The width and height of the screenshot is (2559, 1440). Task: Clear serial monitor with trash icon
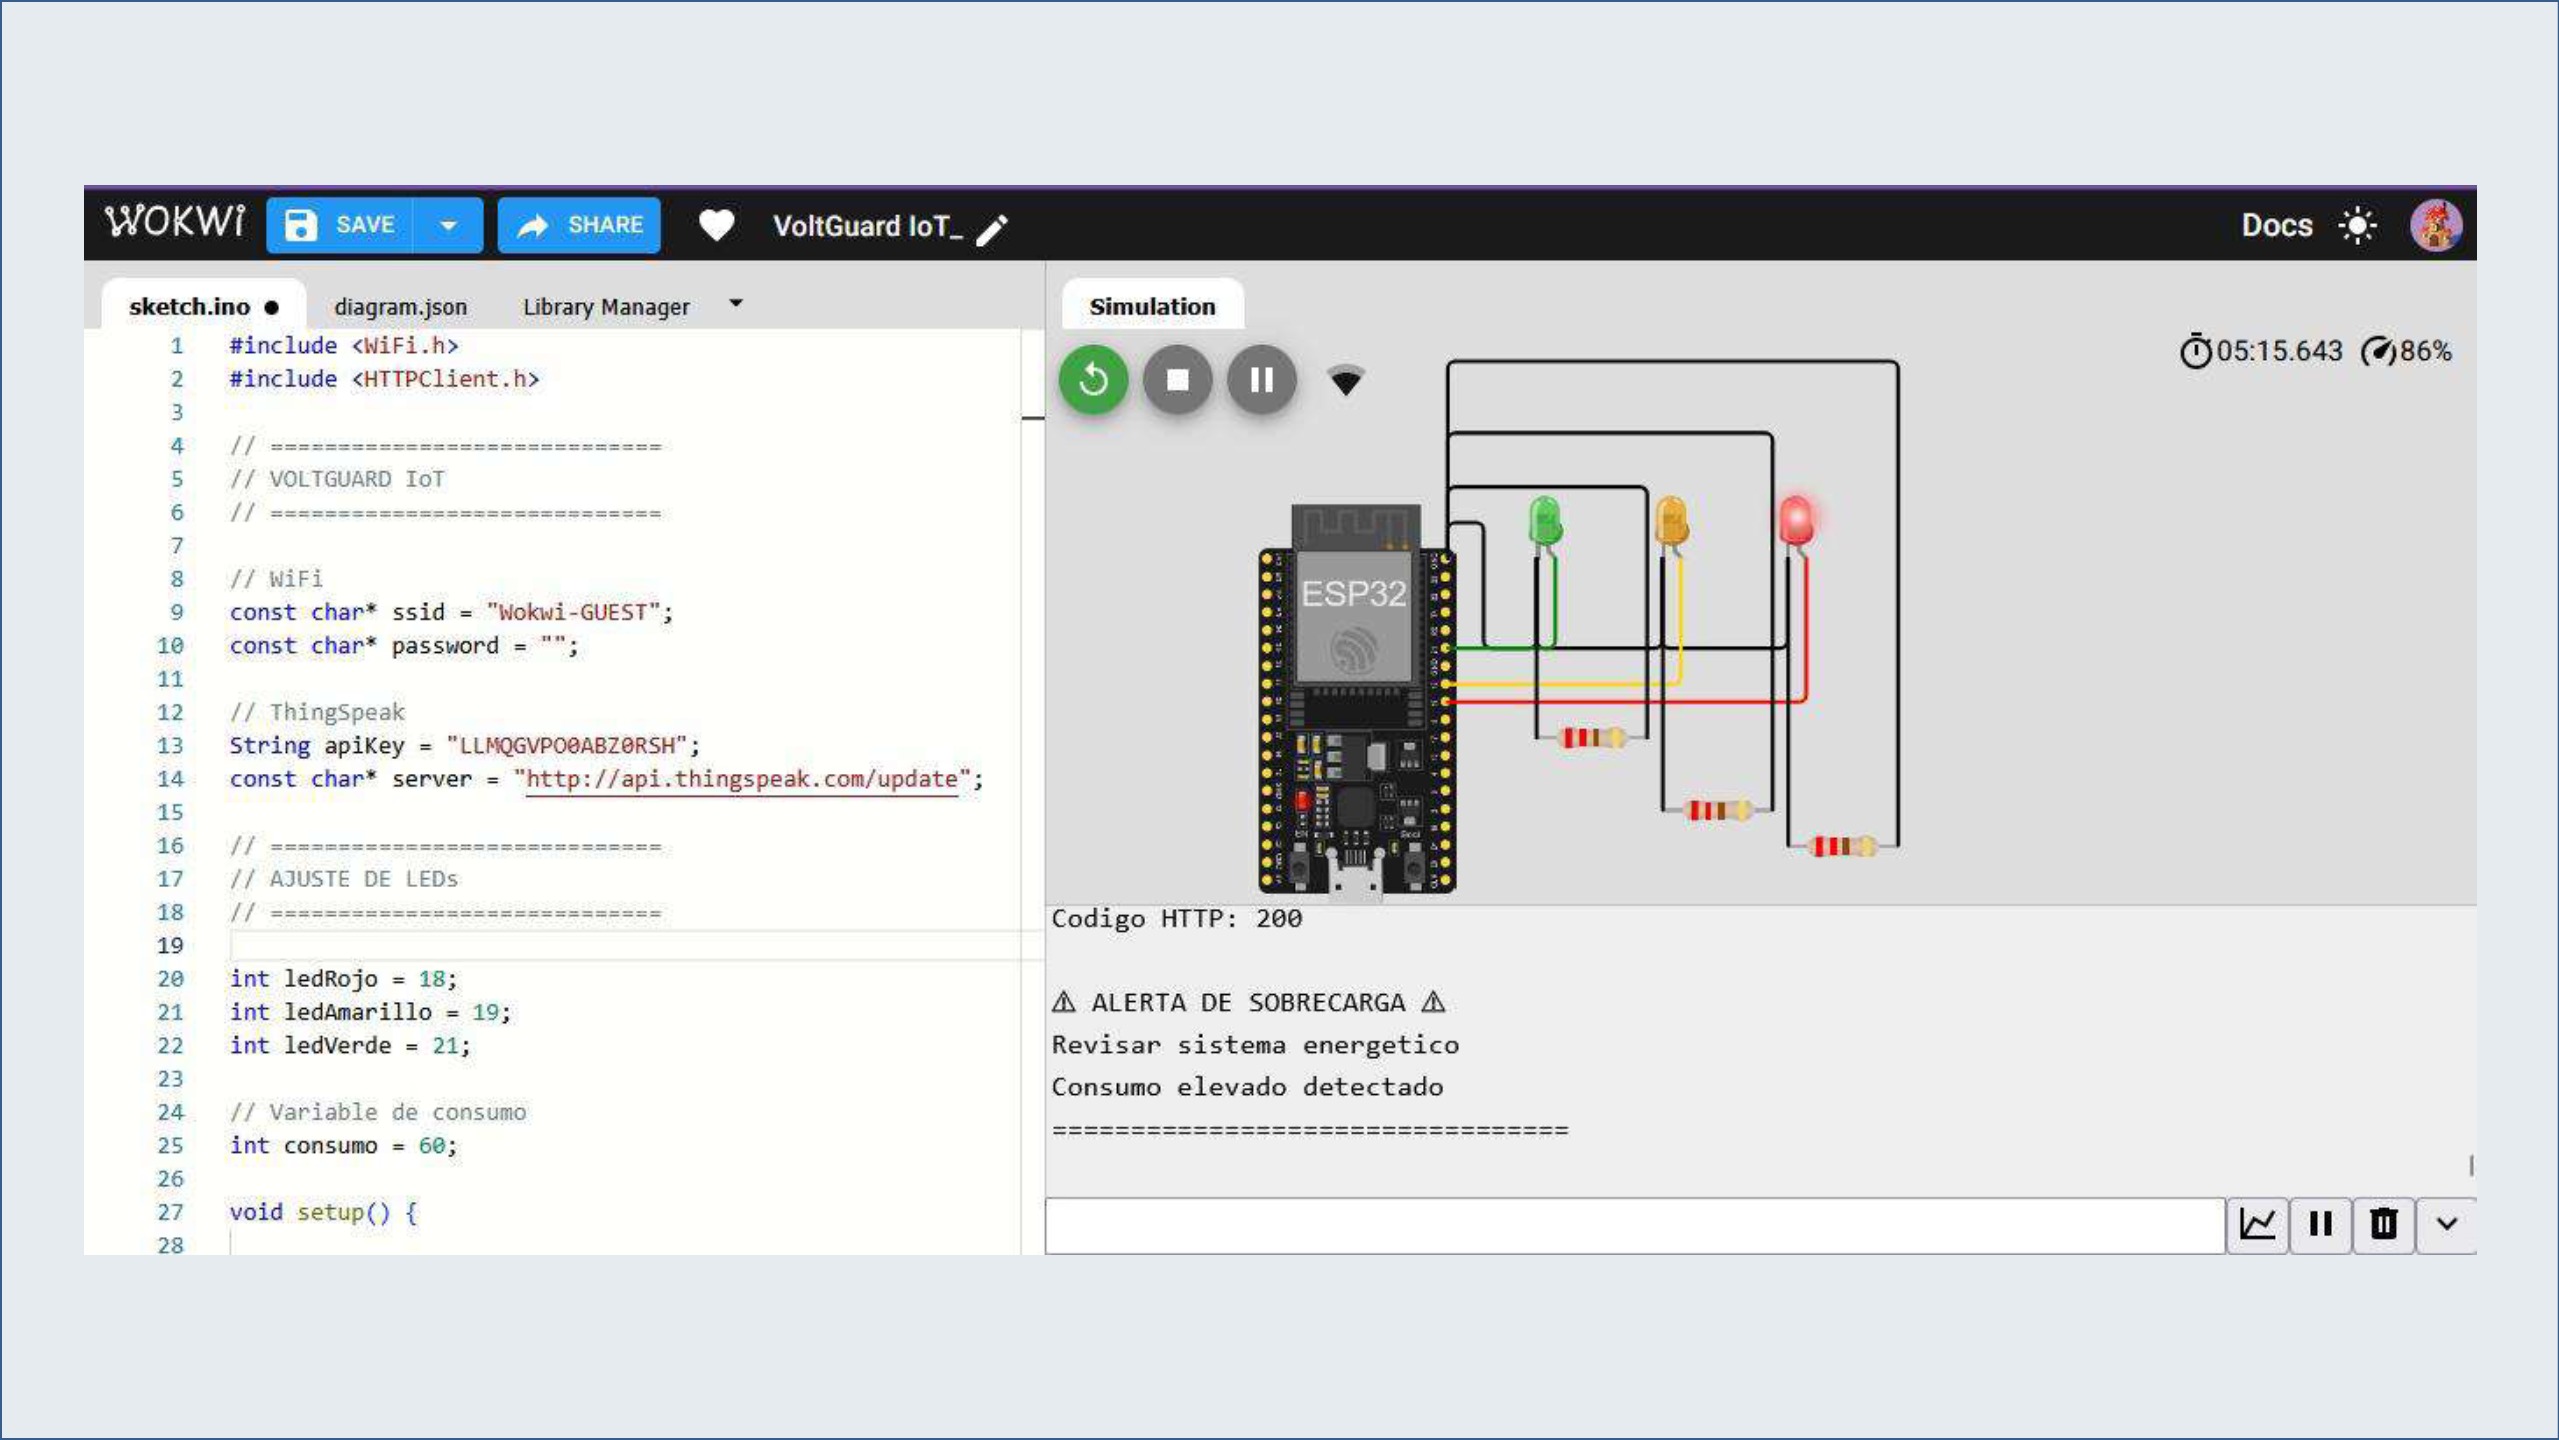[2384, 1225]
